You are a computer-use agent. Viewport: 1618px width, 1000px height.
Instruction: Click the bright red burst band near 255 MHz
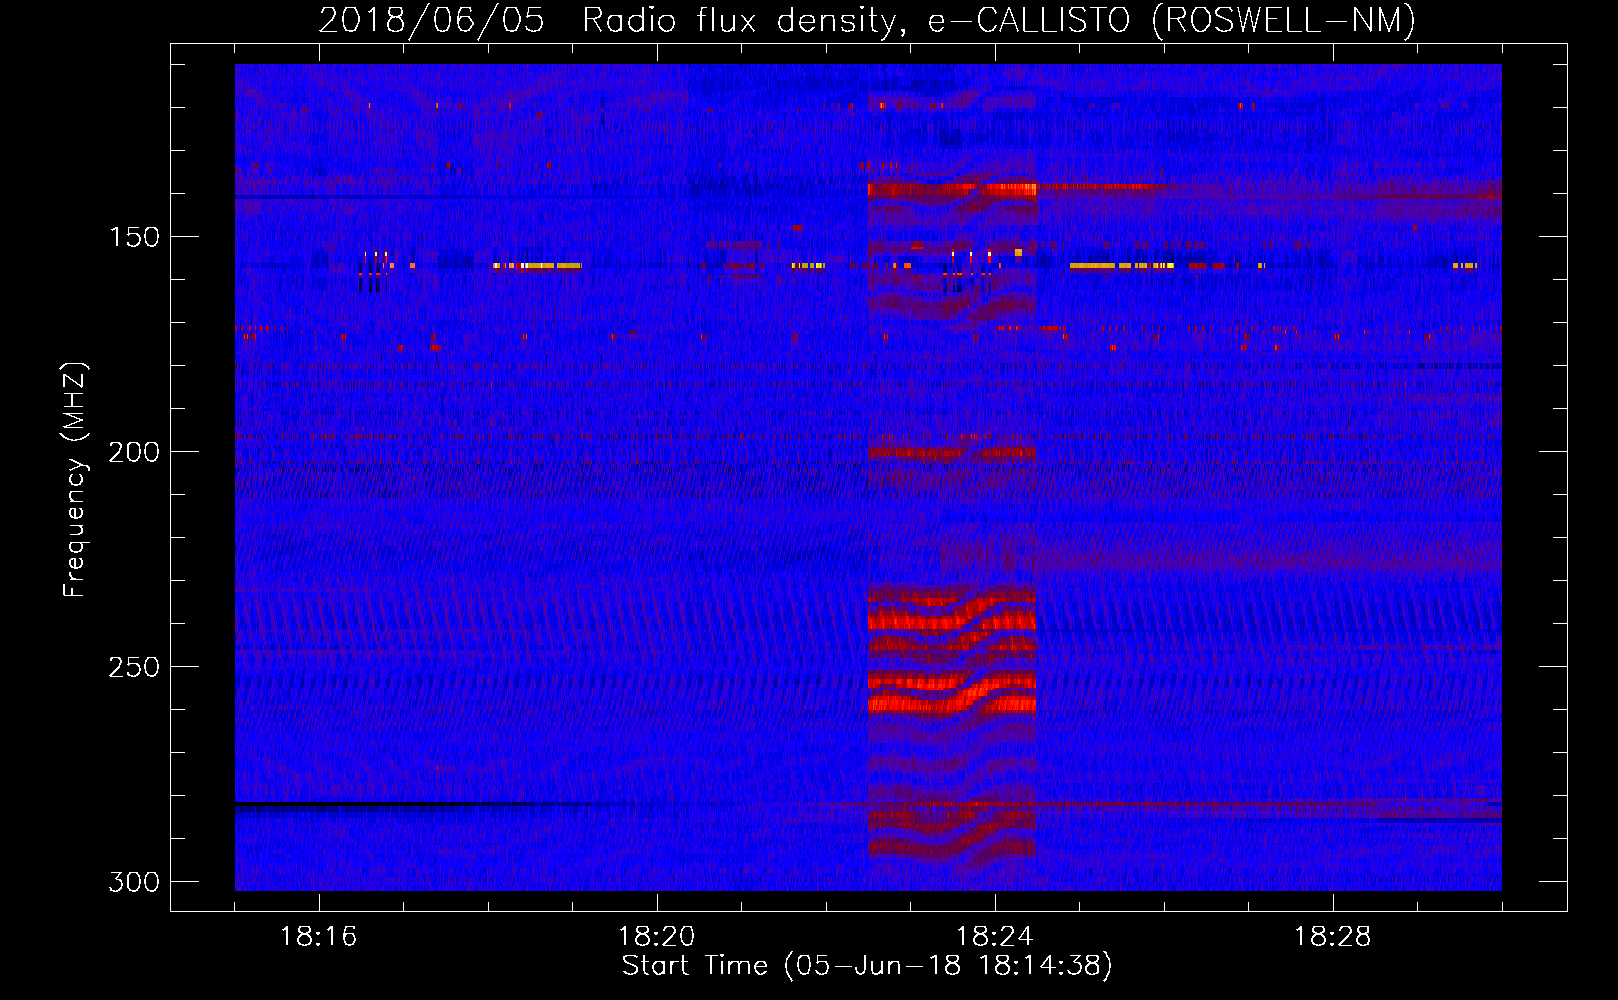tap(951, 693)
